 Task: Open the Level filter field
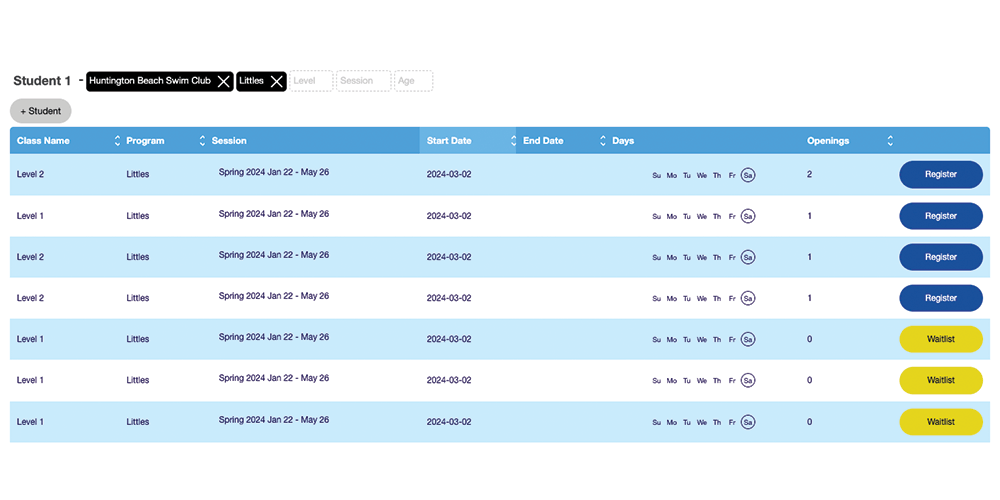pos(311,81)
